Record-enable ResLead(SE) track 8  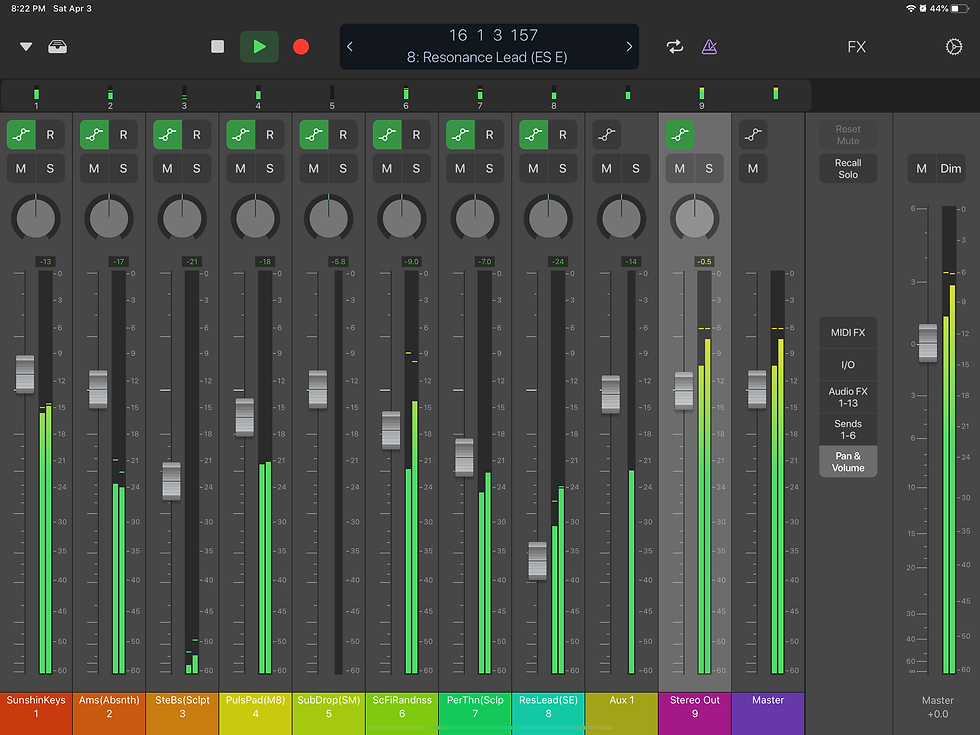click(562, 134)
